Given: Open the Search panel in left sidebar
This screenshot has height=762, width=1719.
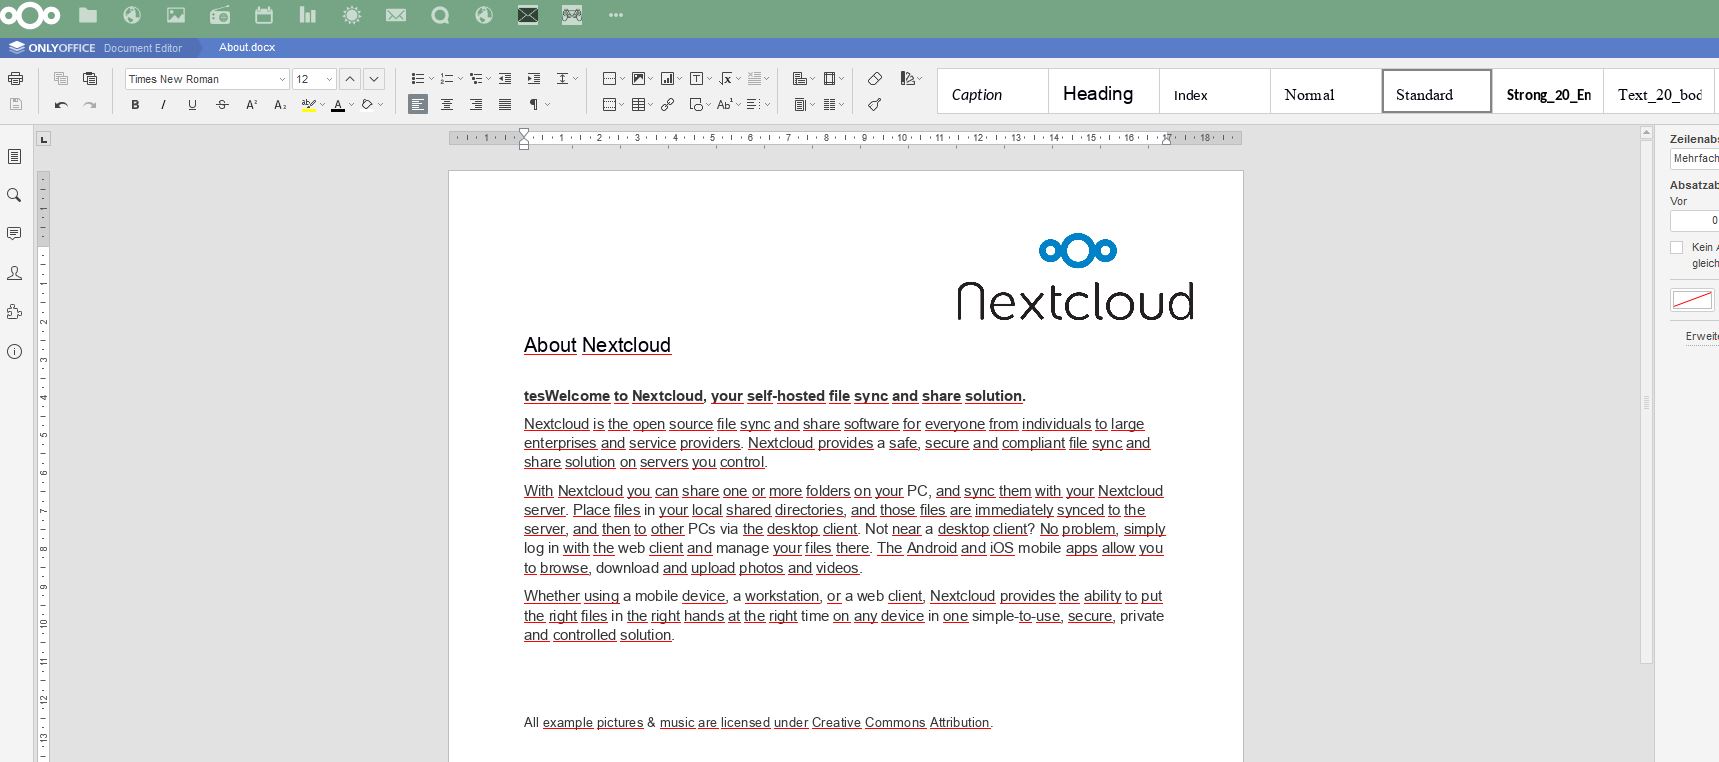Looking at the screenshot, I should tap(14, 195).
